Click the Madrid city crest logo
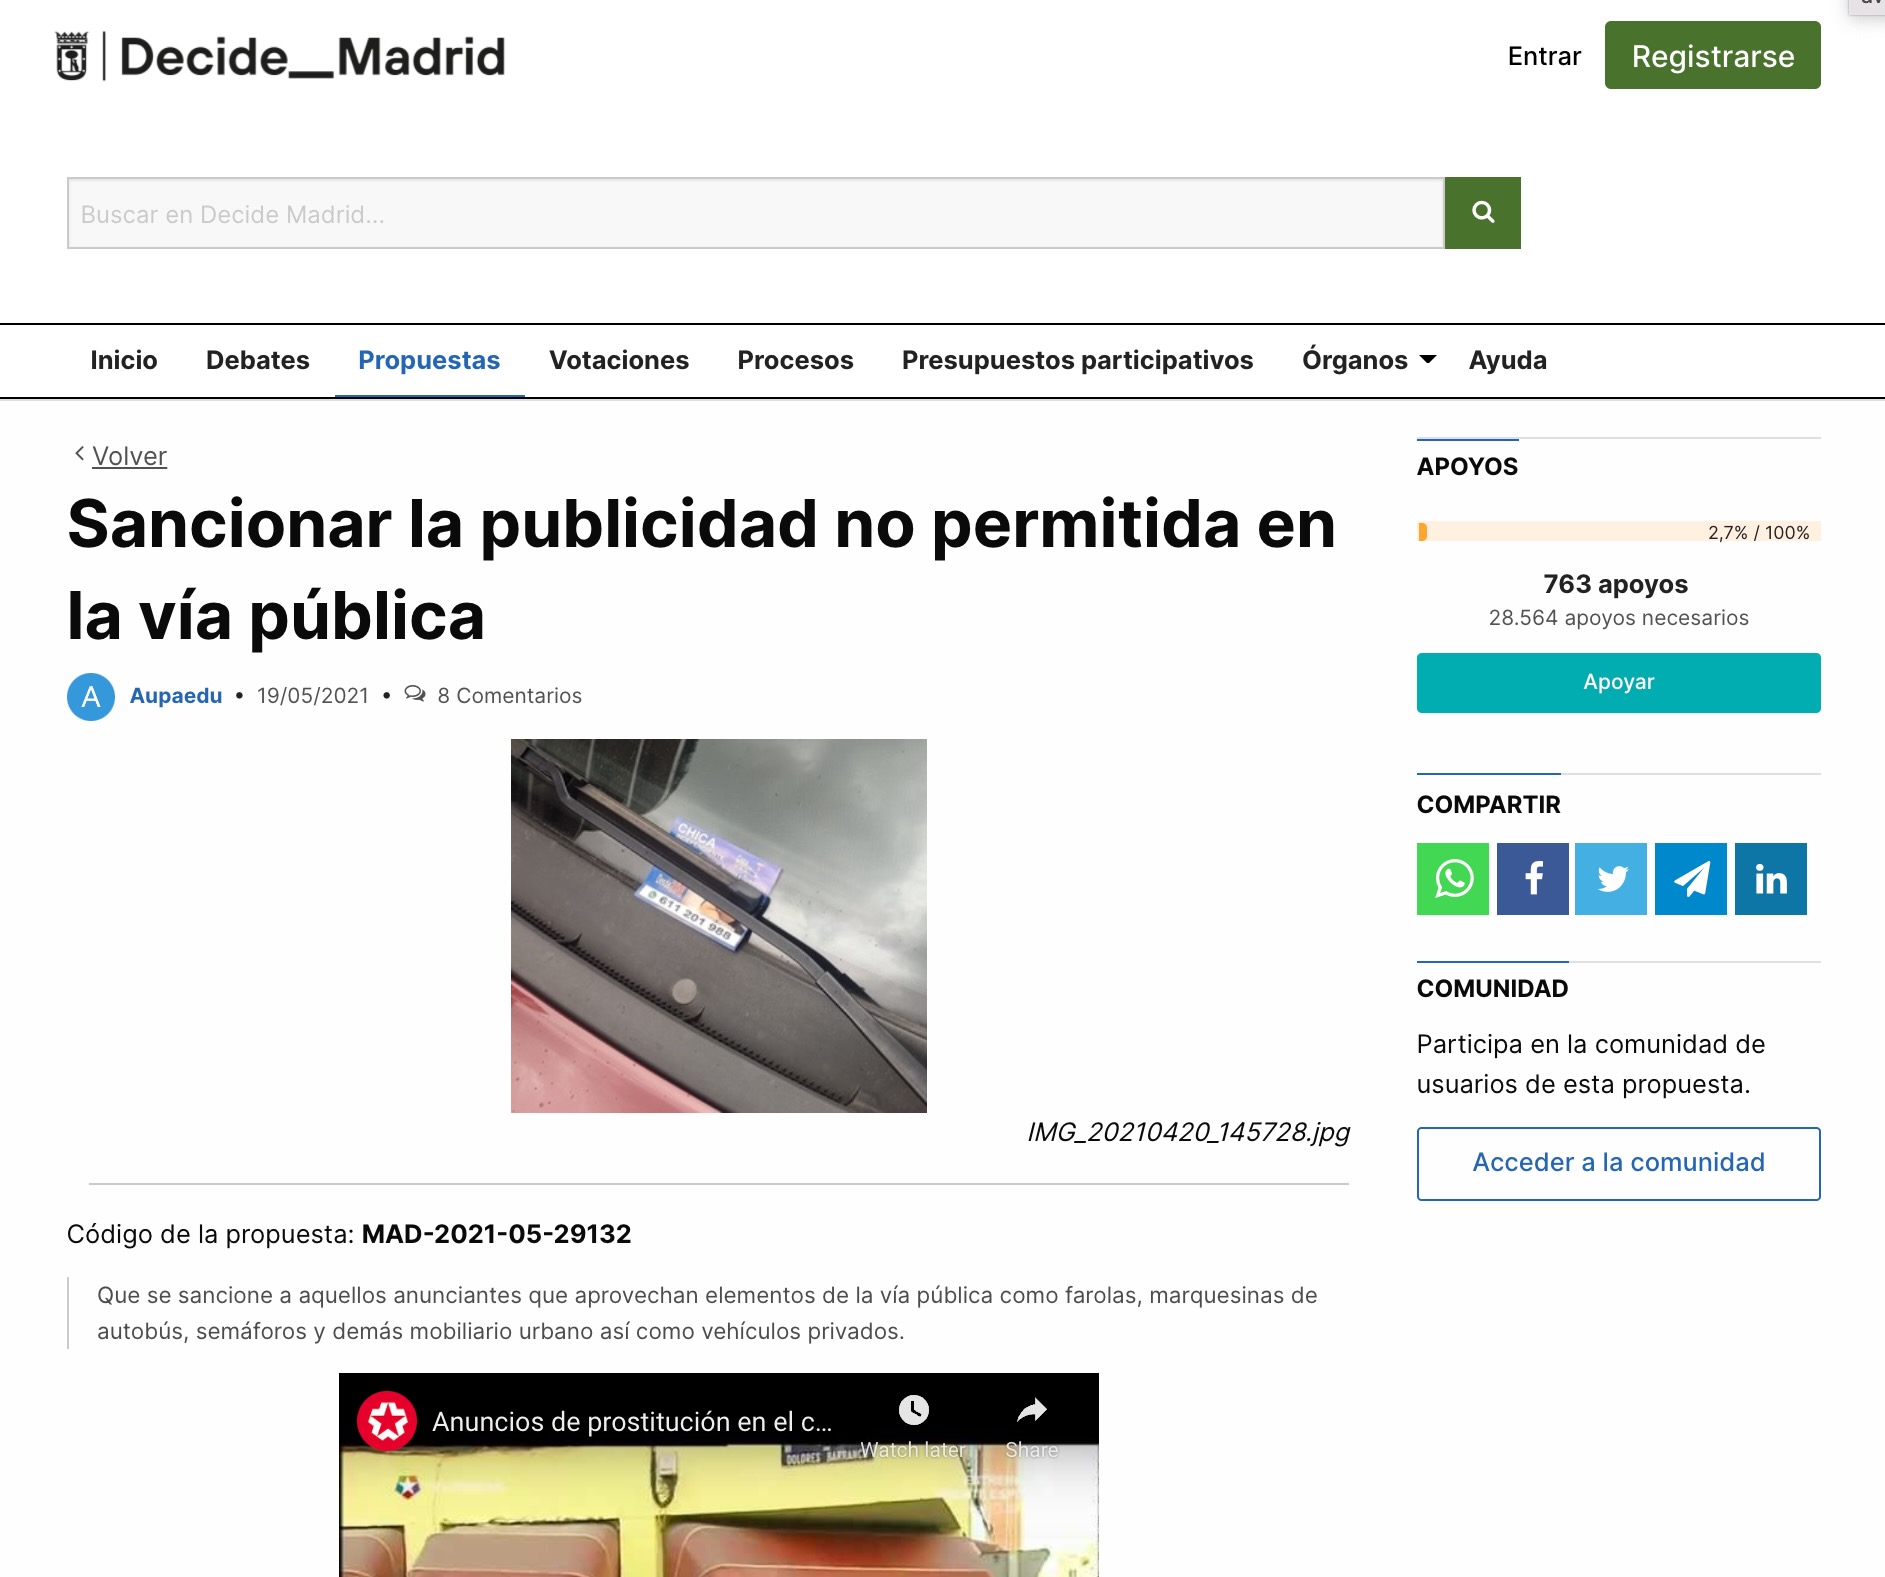The image size is (1885, 1577). (72, 56)
